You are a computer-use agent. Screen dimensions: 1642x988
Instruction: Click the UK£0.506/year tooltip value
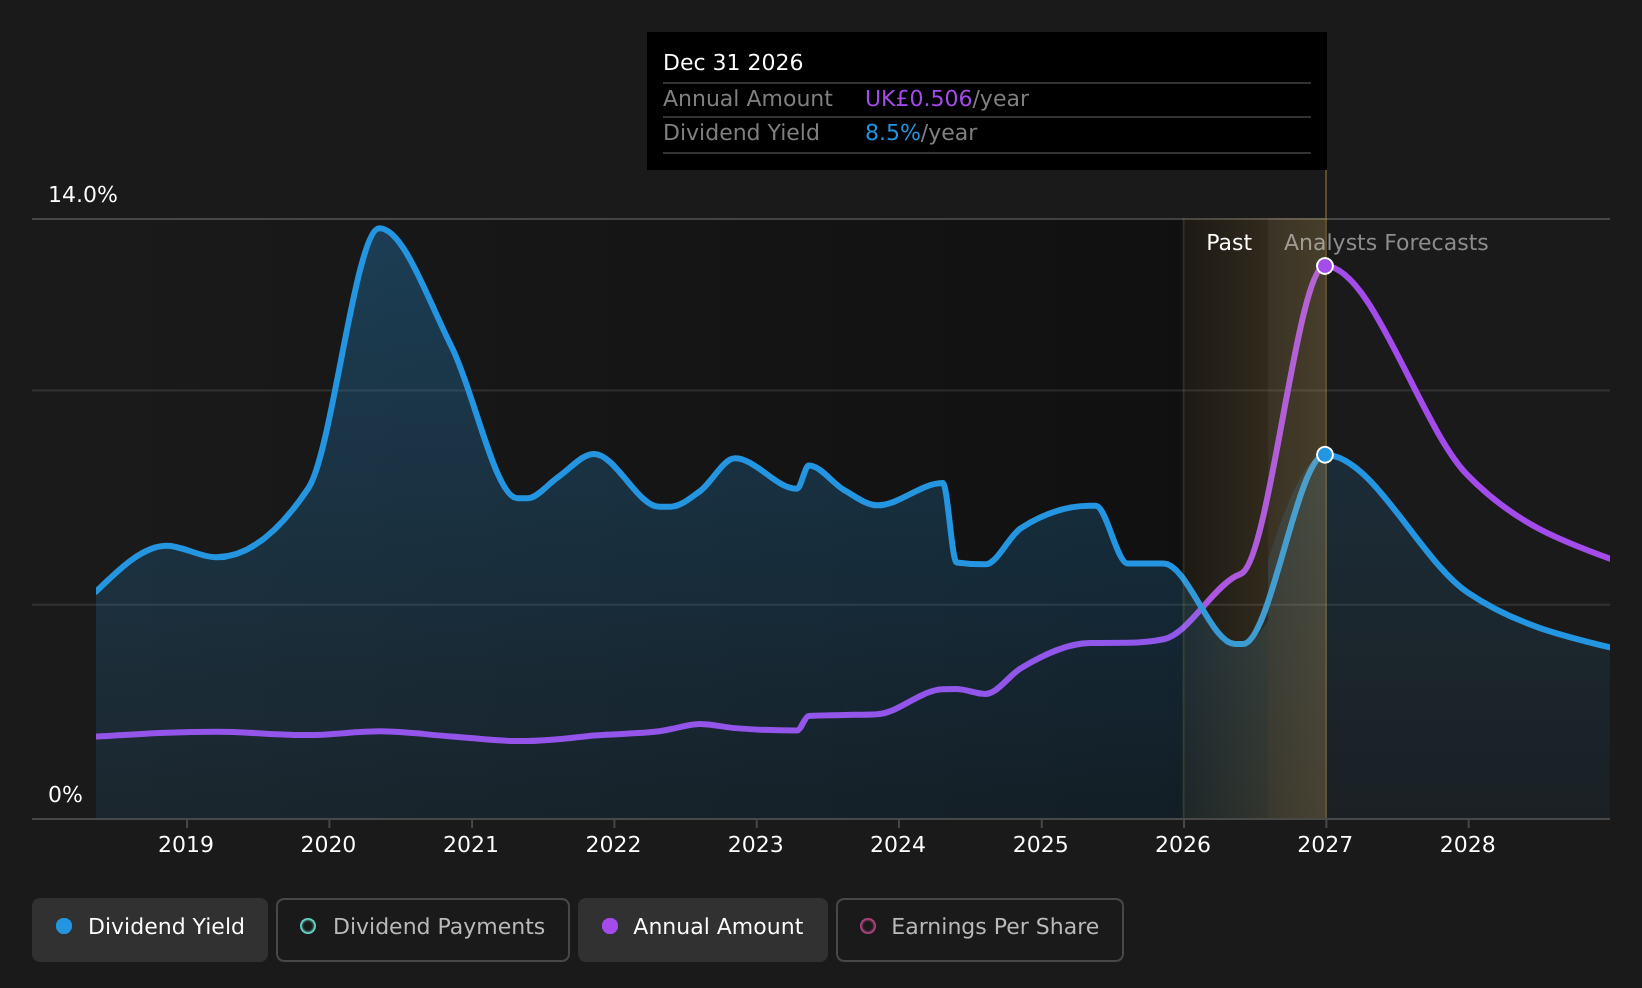(x=947, y=99)
